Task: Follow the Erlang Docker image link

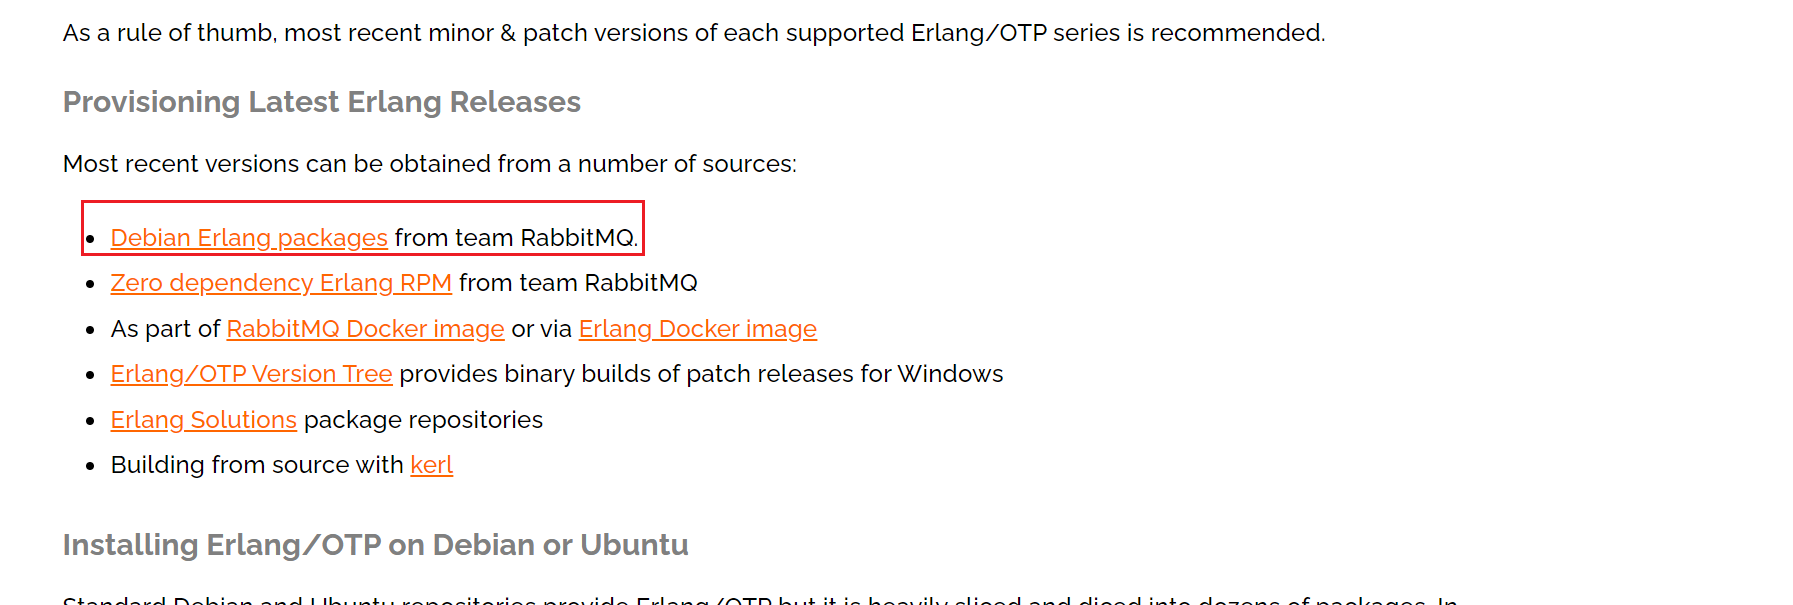Action: (697, 329)
